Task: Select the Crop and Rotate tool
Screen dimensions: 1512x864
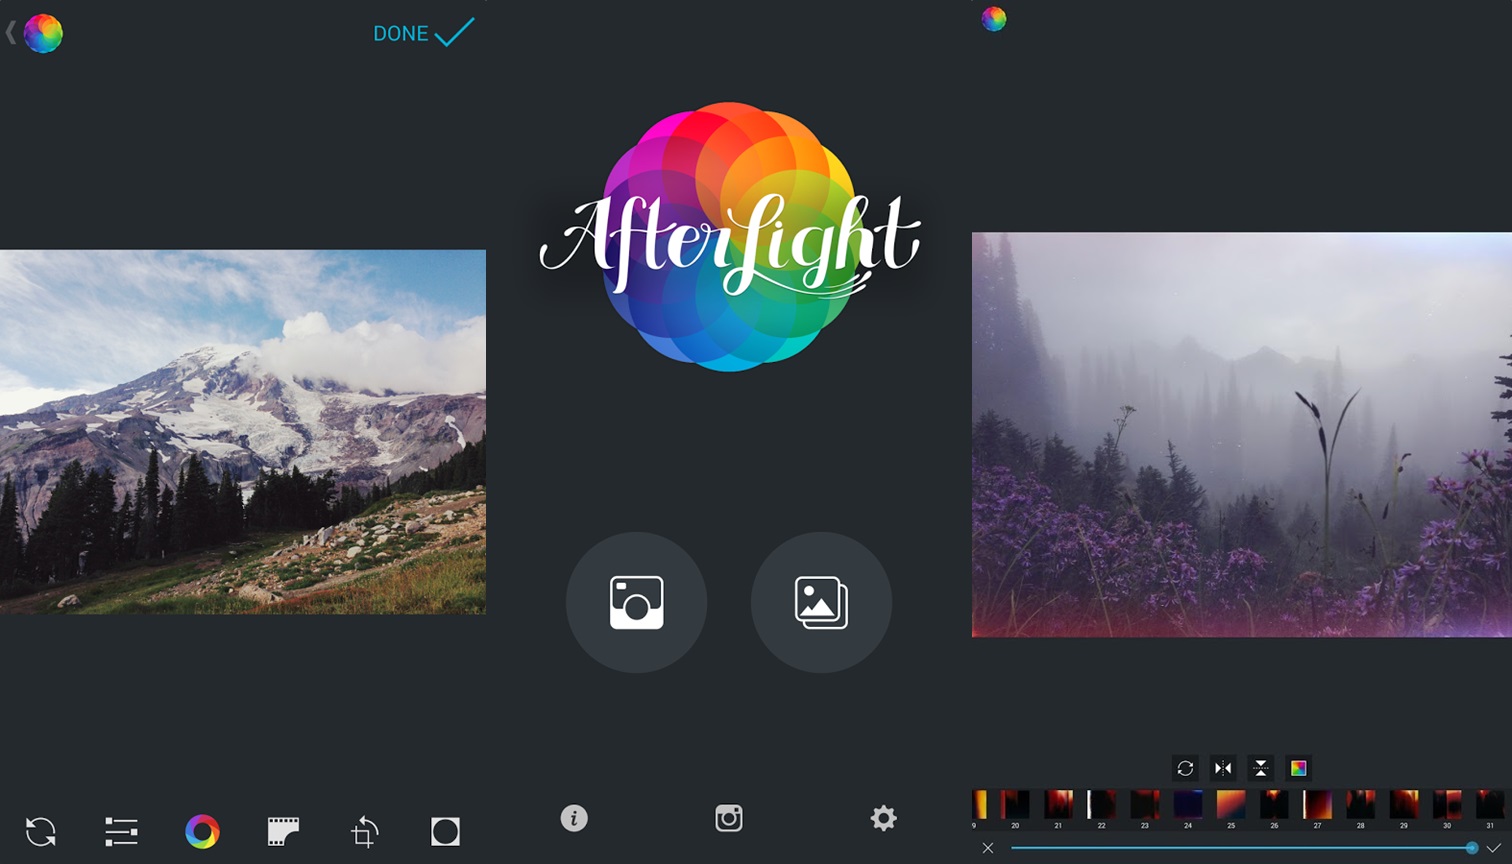Action: point(364,831)
